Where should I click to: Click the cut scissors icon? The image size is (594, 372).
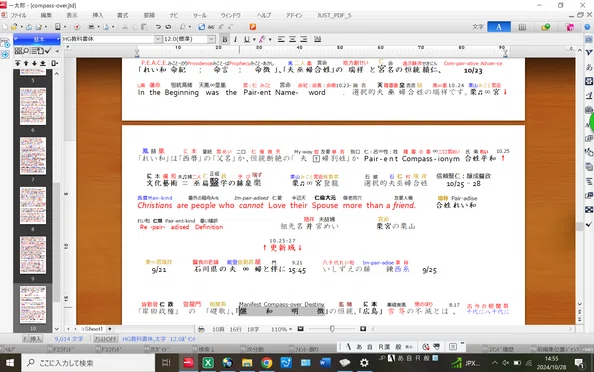pyautogui.click(x=125, y=27)
